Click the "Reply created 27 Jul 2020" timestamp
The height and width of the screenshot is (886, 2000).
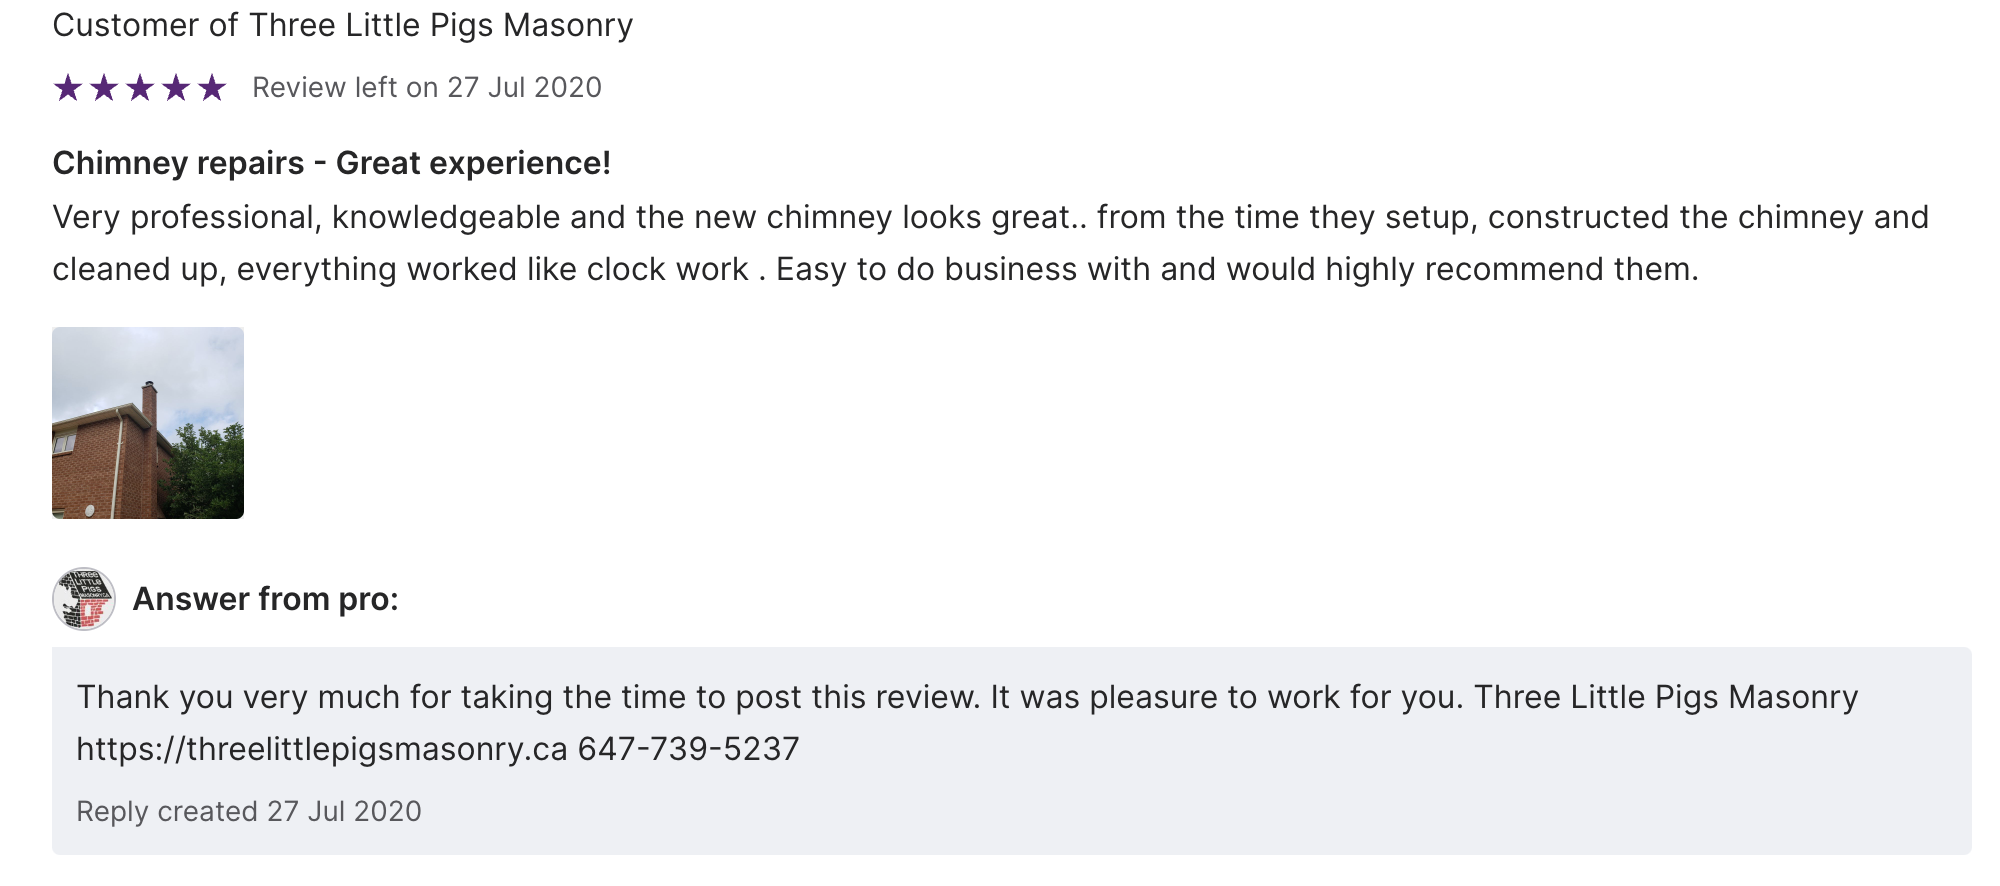point(249,811)
